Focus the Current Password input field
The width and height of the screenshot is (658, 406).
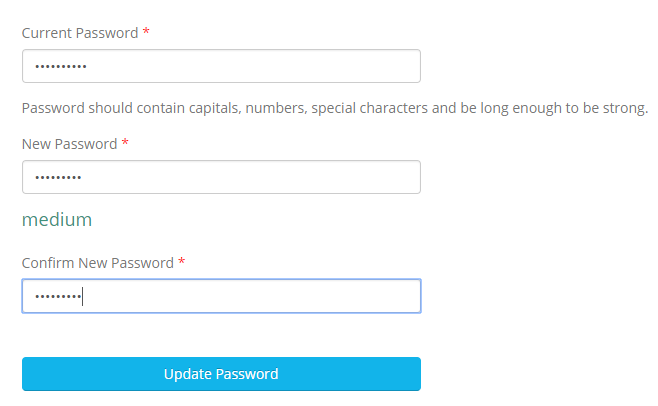[221, 66]
